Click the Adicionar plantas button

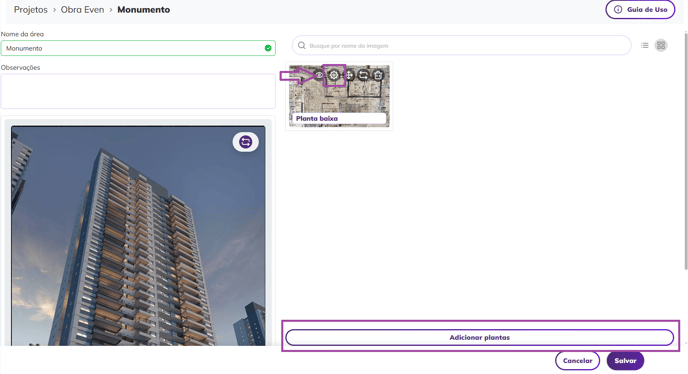[480, 337]
